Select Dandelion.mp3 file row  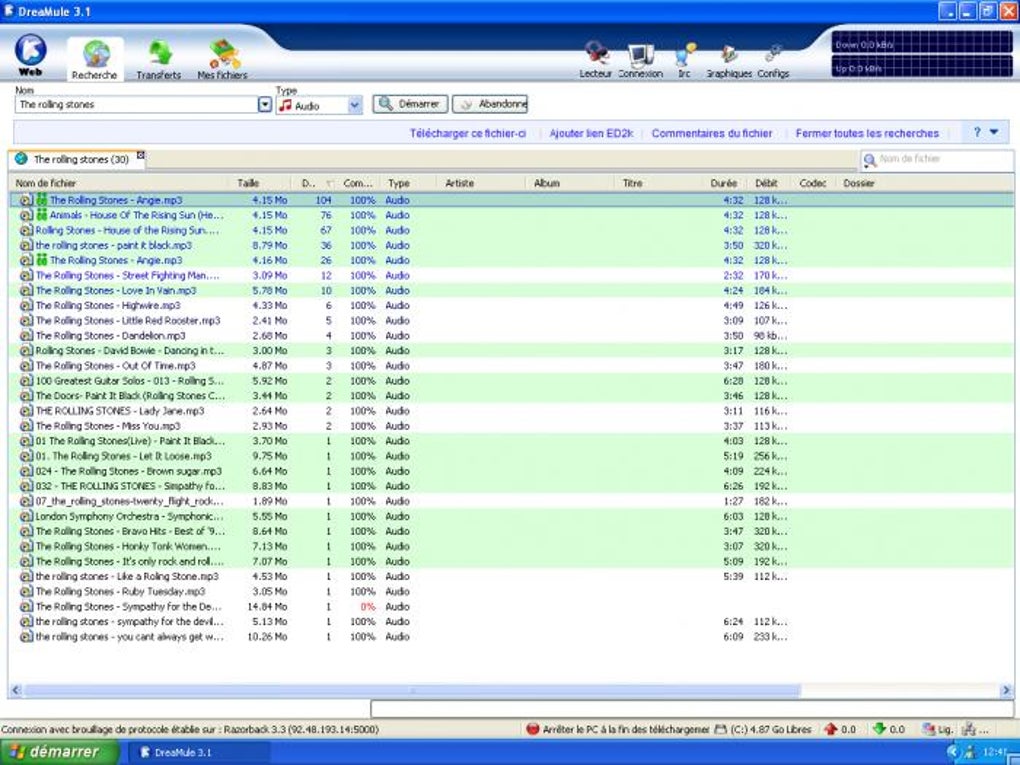click(511, 336)
